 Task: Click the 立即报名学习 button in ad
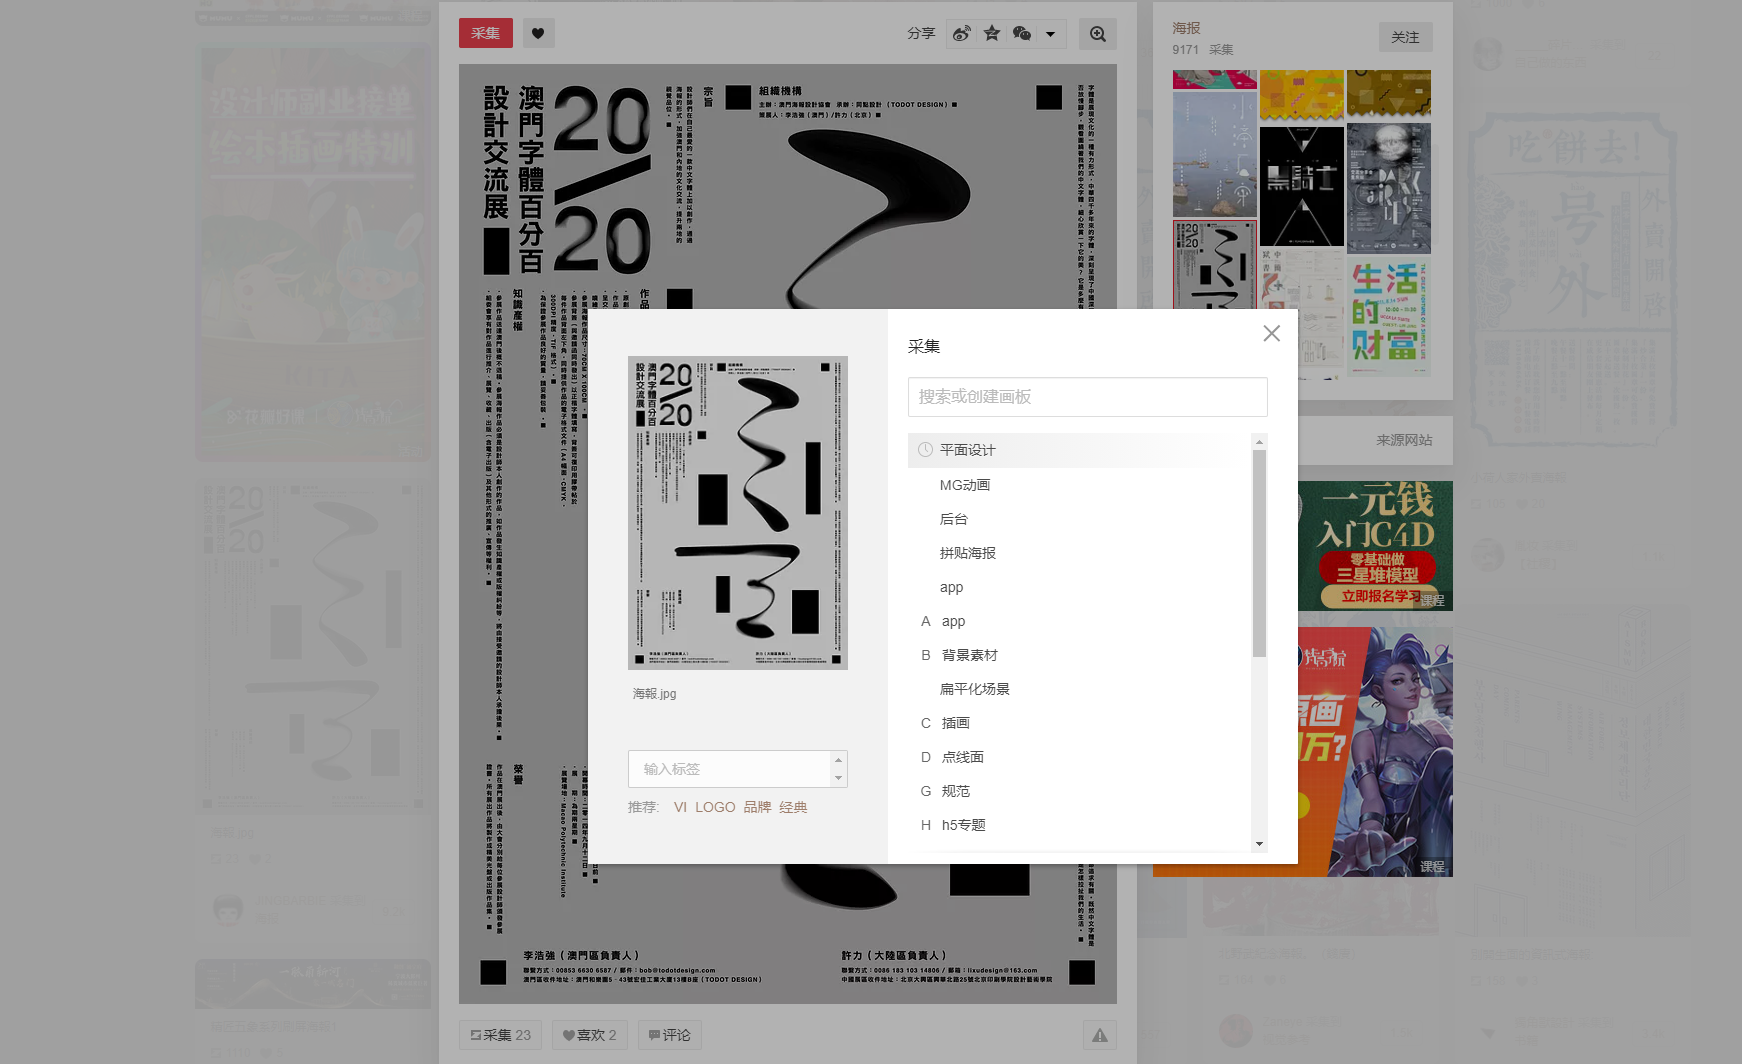click(1381, 596)
